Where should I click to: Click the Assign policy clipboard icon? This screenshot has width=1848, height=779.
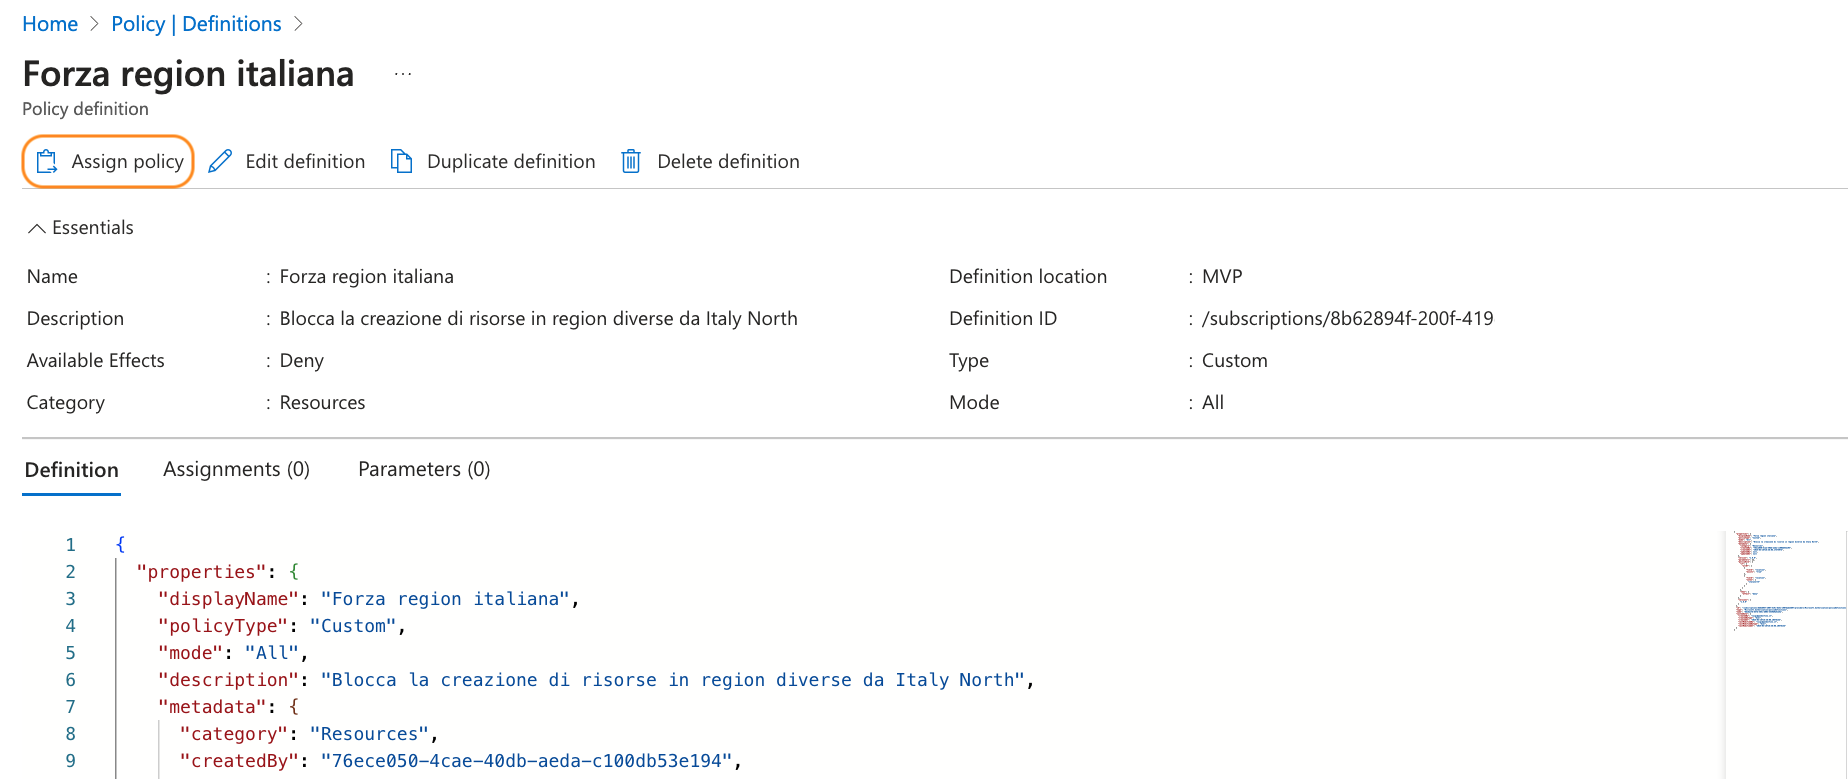[x=47, y=162]
